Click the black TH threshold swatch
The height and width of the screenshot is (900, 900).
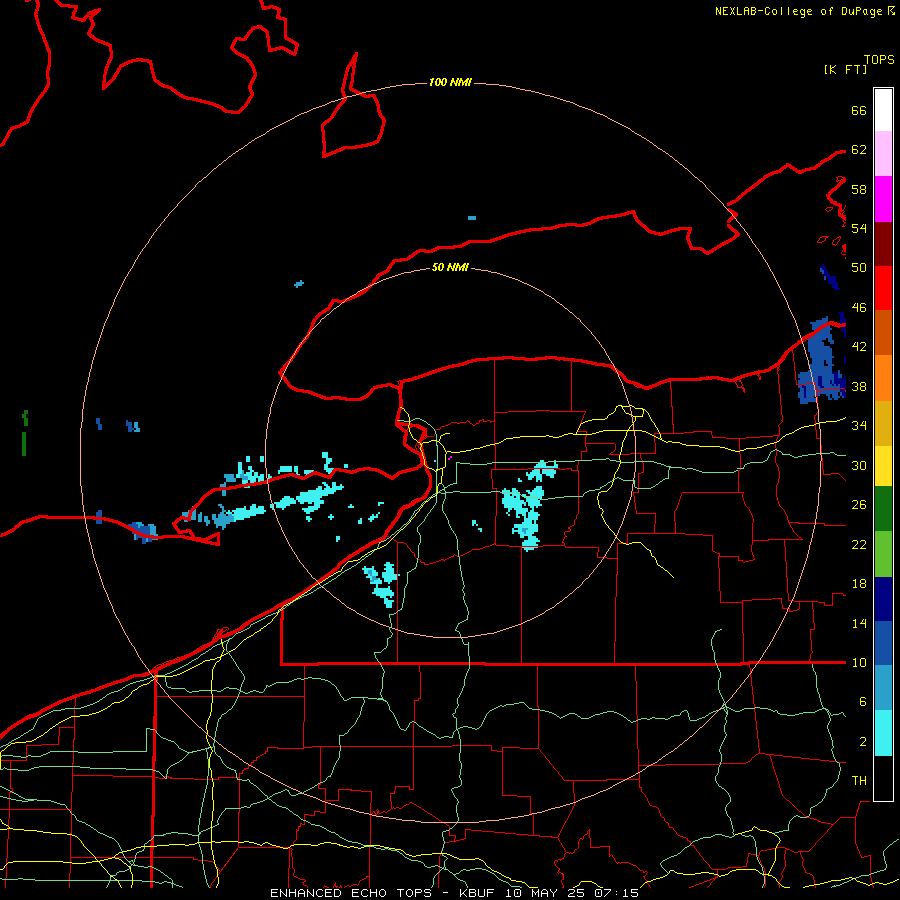[883, 778]
